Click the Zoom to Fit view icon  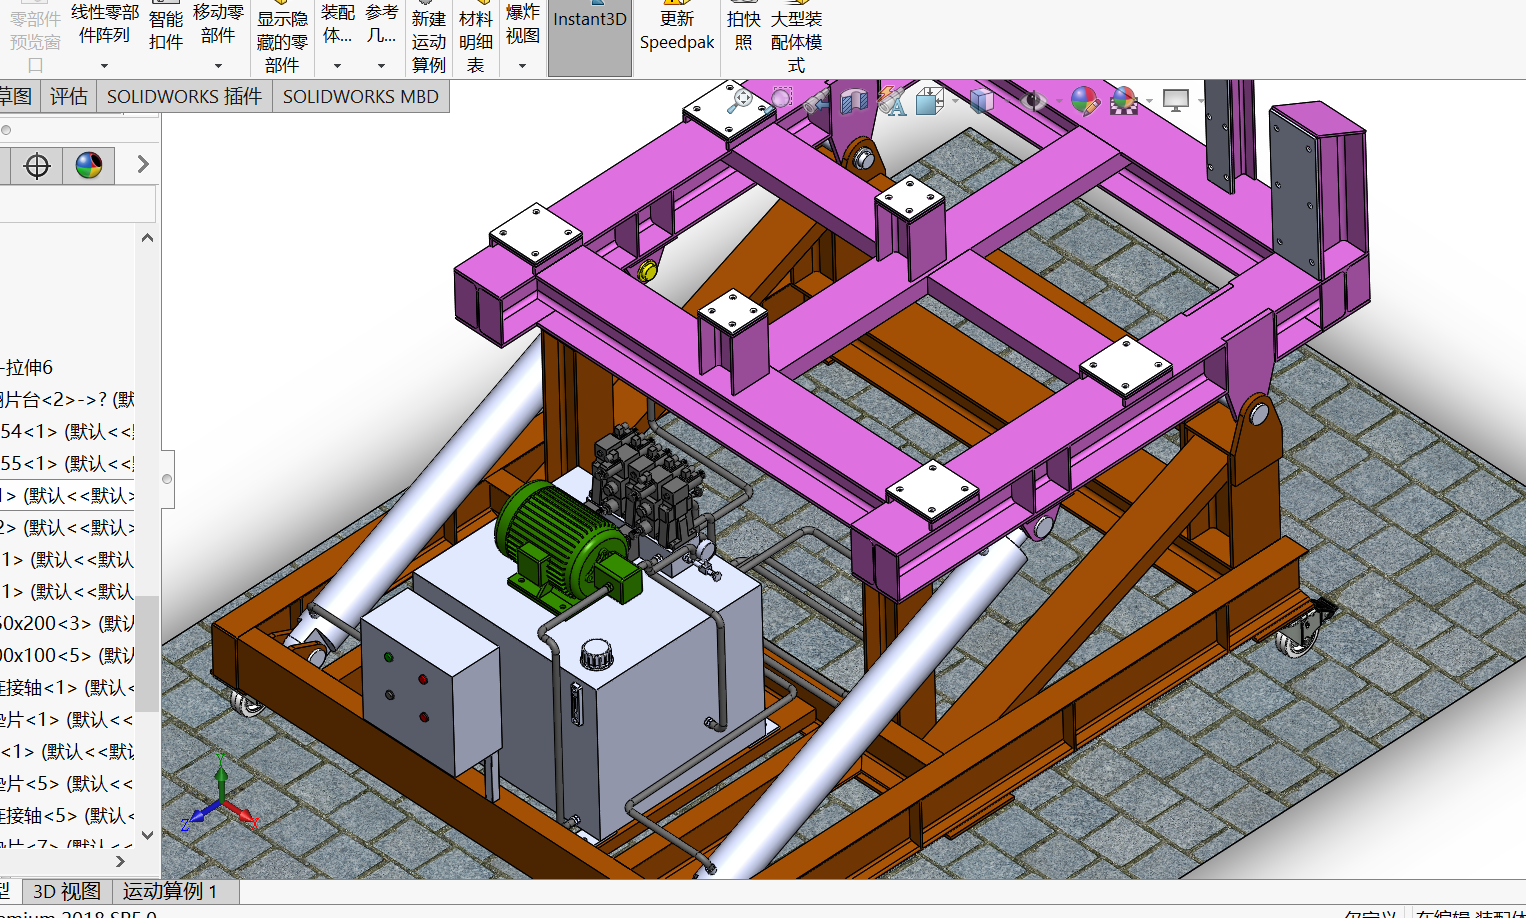pos(740,99)
